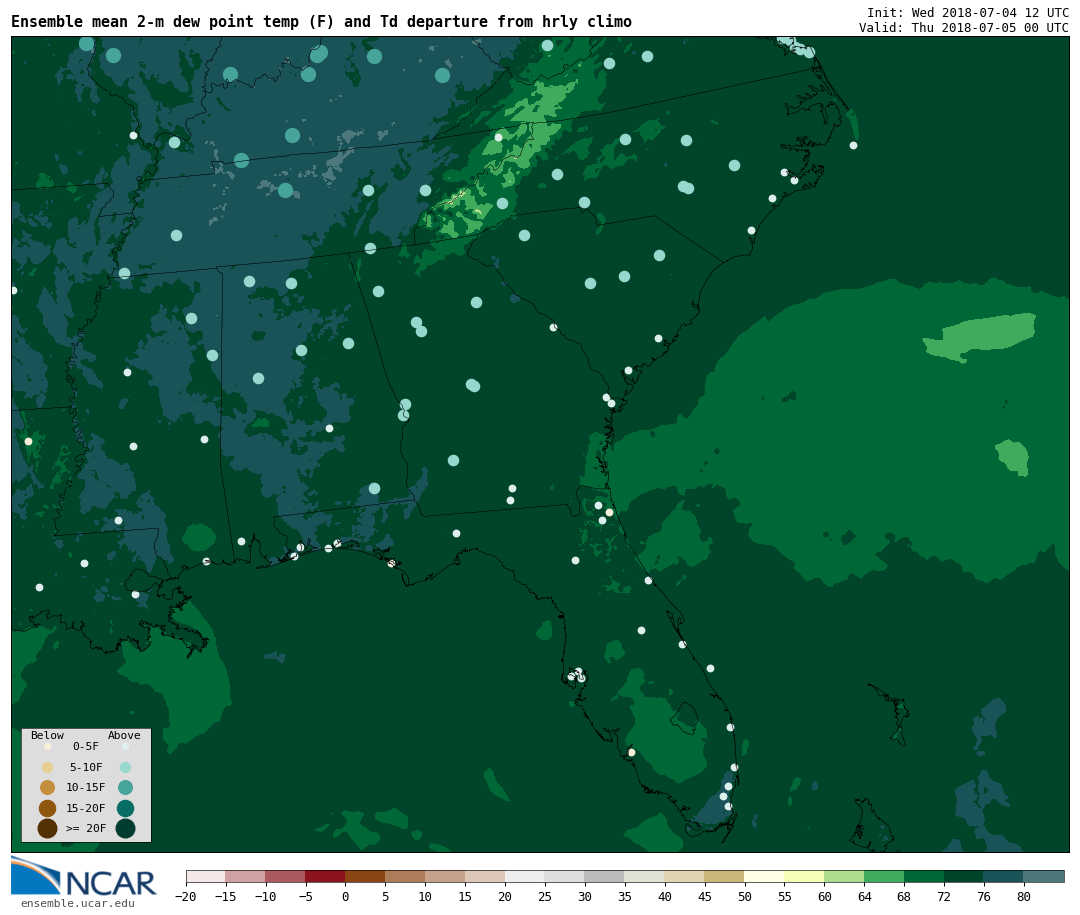Pick the light gray swatch between 25 and 30
The image size is (1080, 915).
pyautogui.click(x=565, y=876)
